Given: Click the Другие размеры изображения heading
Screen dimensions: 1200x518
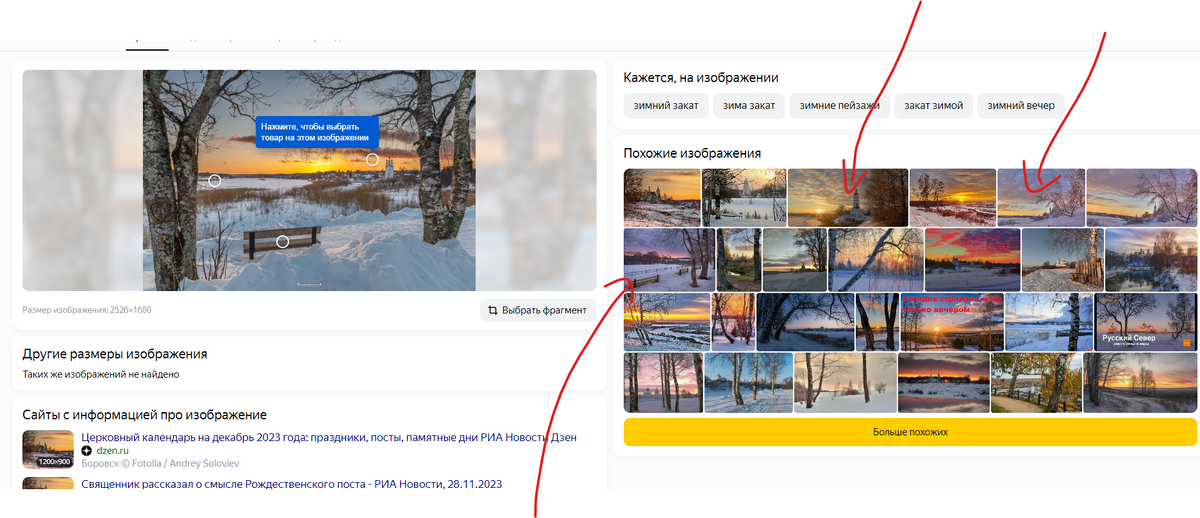Looking at the screenshot, I should 115,353.
